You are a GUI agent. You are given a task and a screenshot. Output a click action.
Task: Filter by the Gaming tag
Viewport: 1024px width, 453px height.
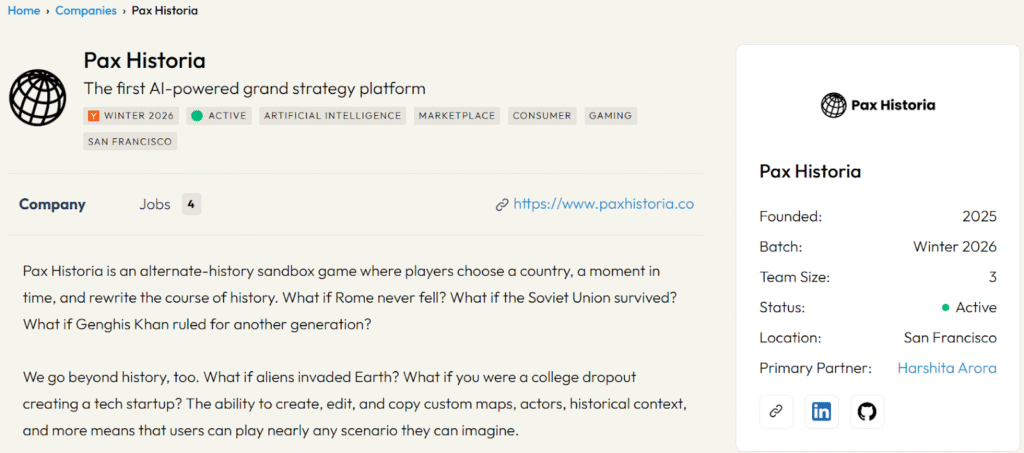click(x=610, y=116)
